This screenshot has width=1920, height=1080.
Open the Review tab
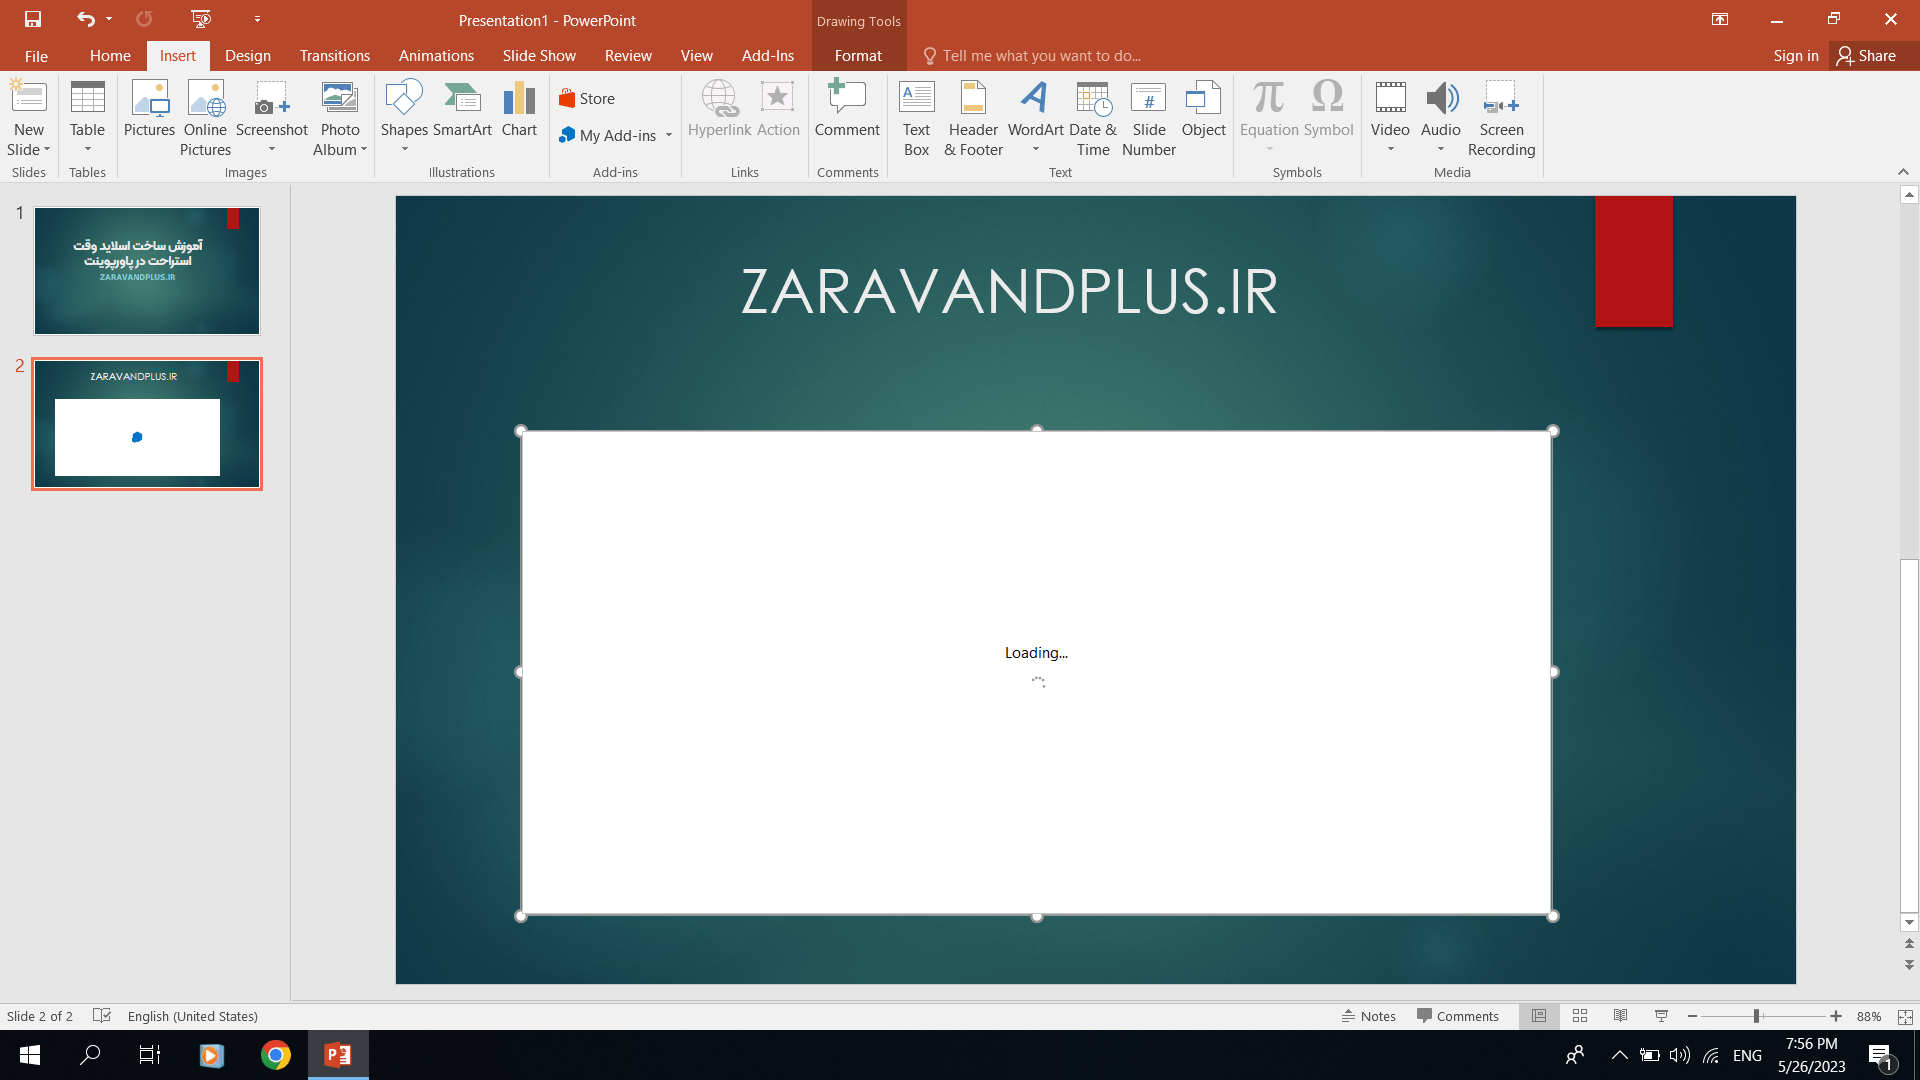click(x=628, y=56)
